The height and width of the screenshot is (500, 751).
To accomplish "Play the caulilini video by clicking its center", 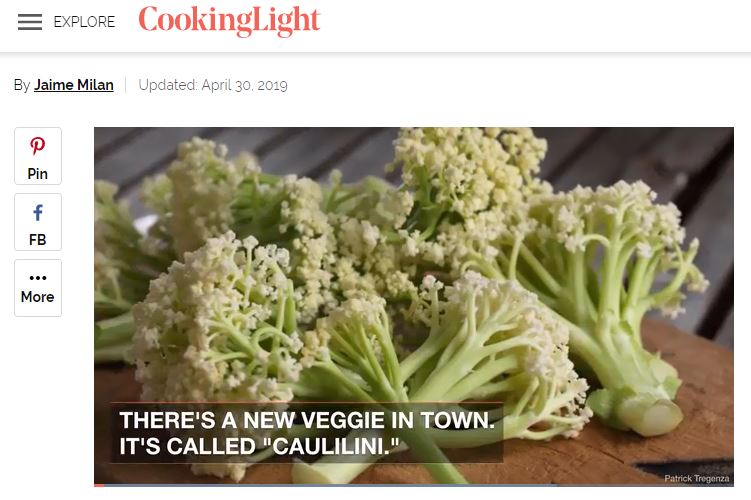I will [x=414, y=307].
